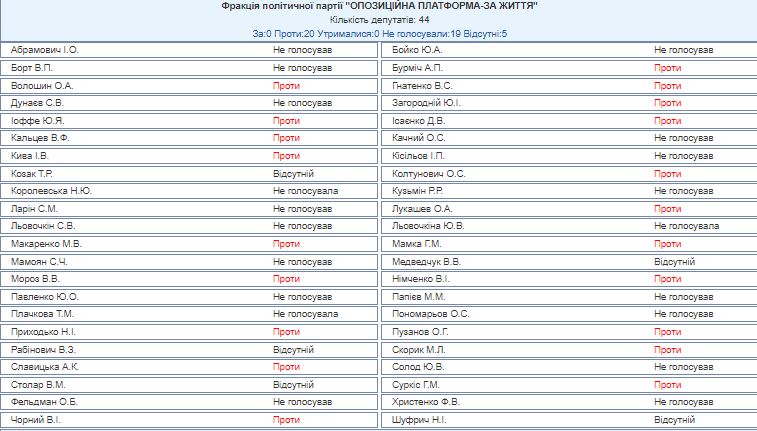Screen dimensions: 757x431
Task: Click the "Відсутній" status of Козак Т.Р.
Action: click(294, 174)
